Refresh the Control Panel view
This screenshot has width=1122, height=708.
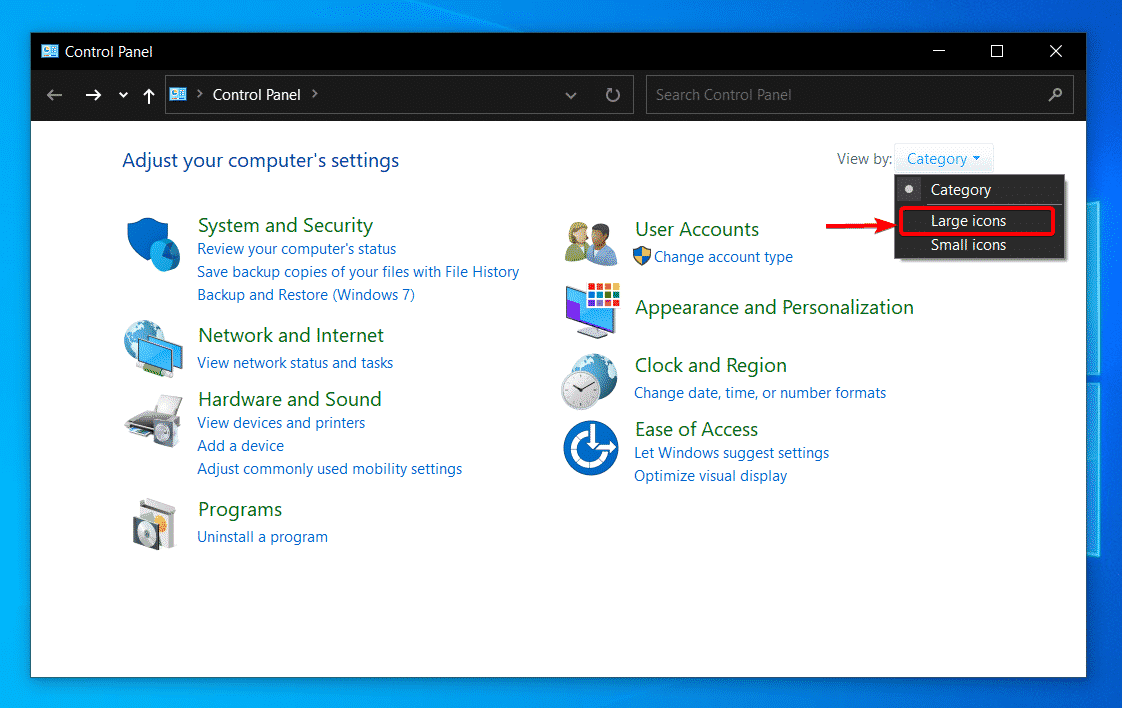[x=613, y=95]
